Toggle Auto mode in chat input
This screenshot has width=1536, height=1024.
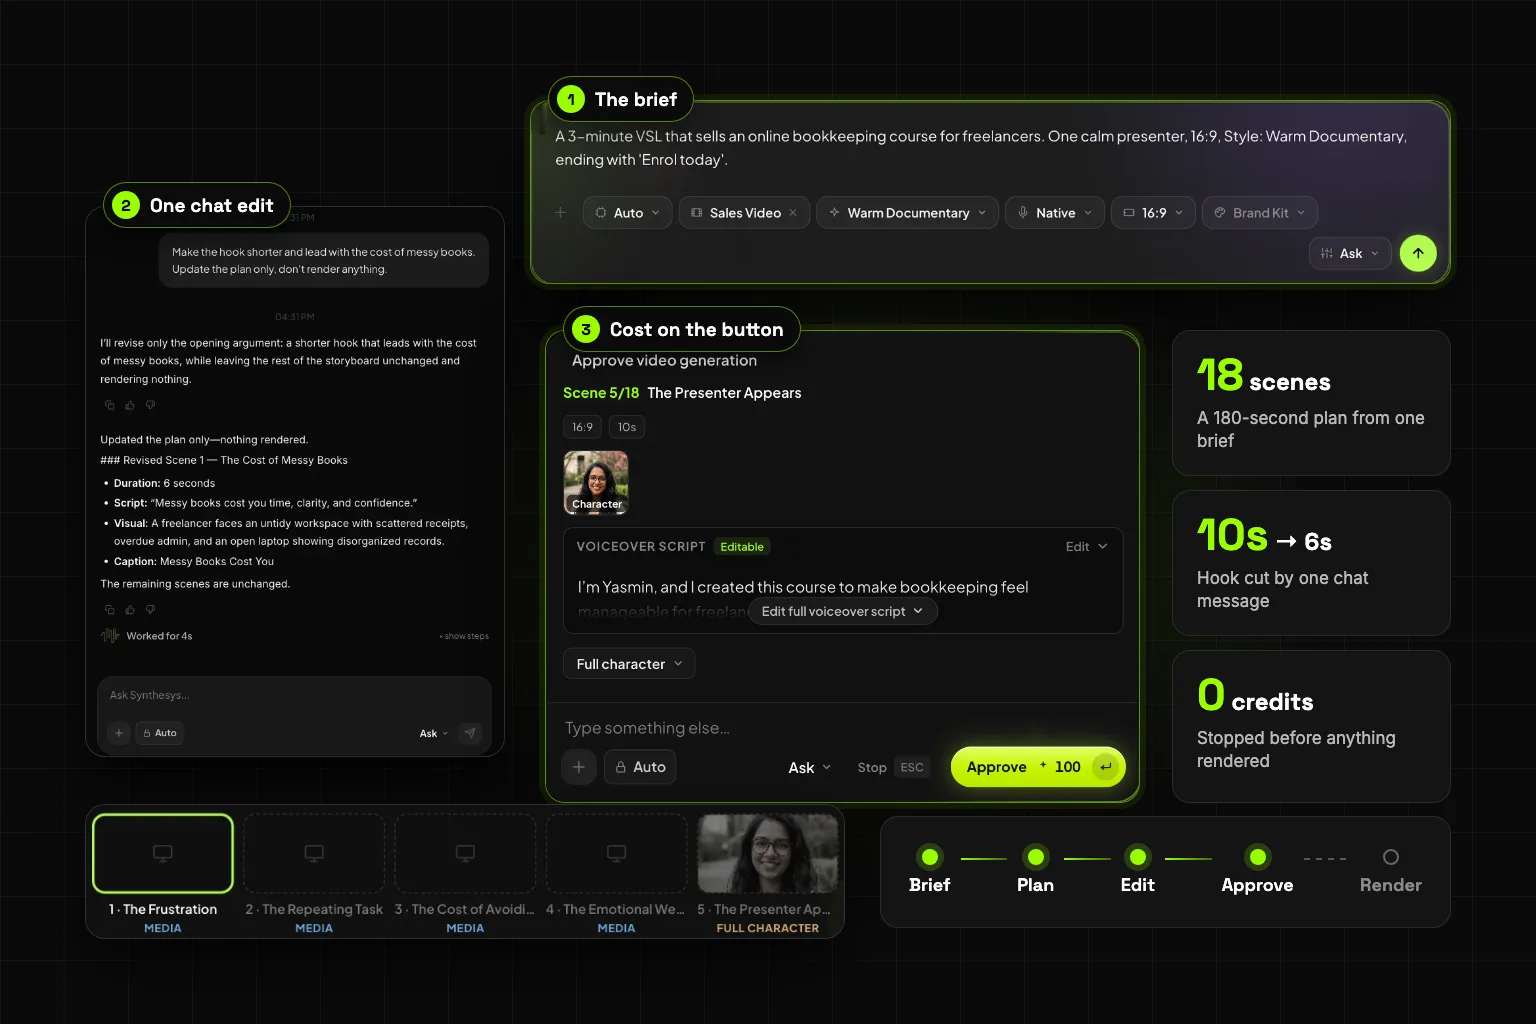click(x=159, y=733)
